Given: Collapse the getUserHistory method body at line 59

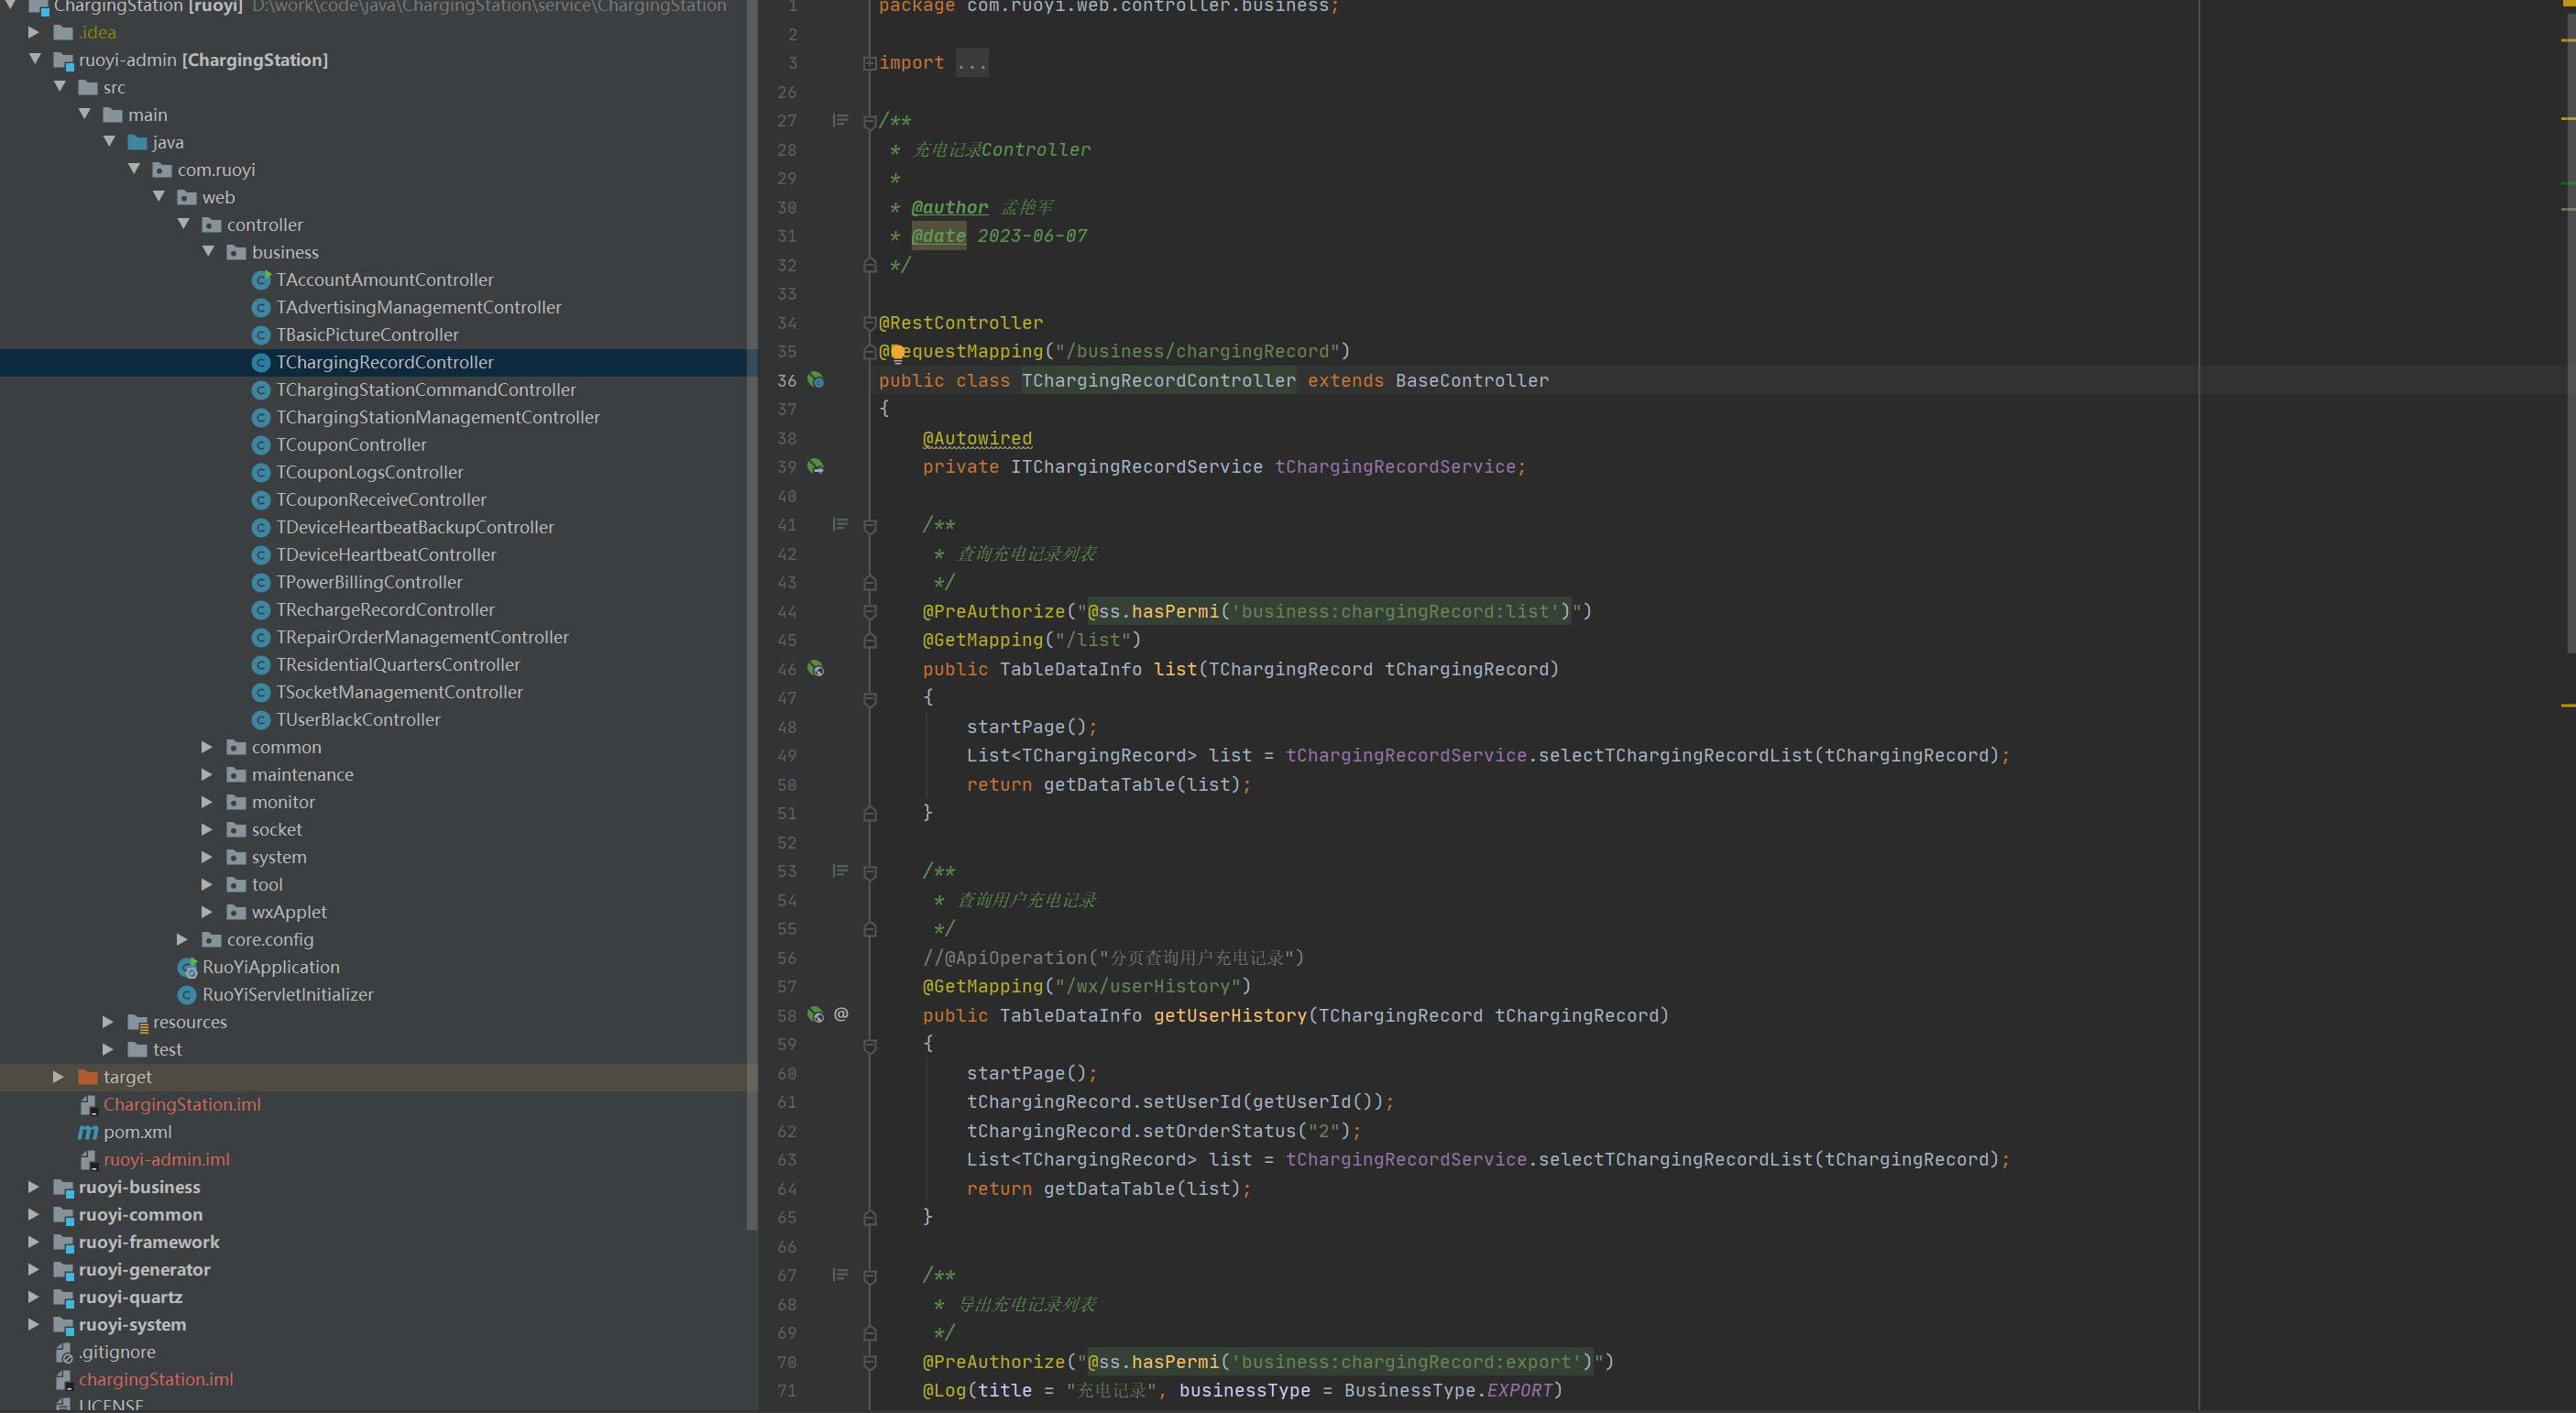Looking at the screenshot, I should tap(869, 1045).
